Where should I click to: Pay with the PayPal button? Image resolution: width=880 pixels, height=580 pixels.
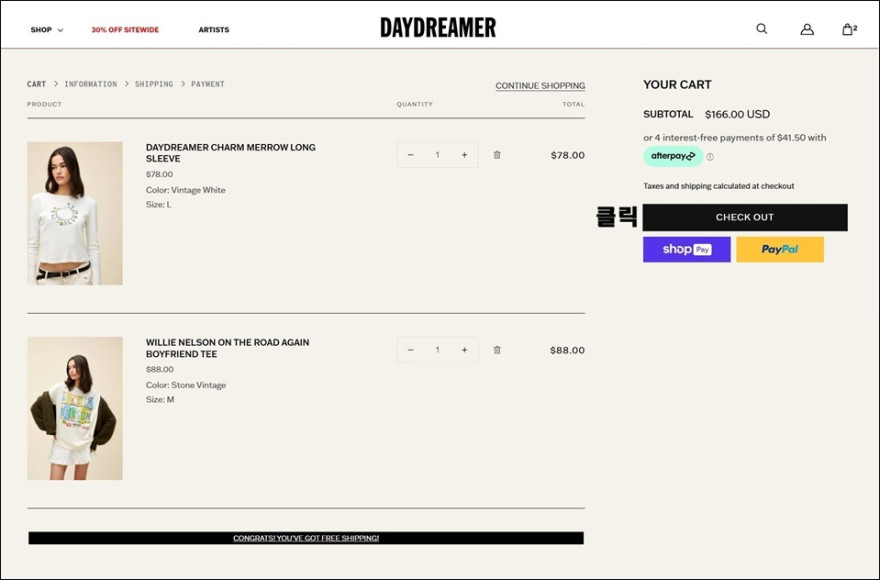pos(780,249)
